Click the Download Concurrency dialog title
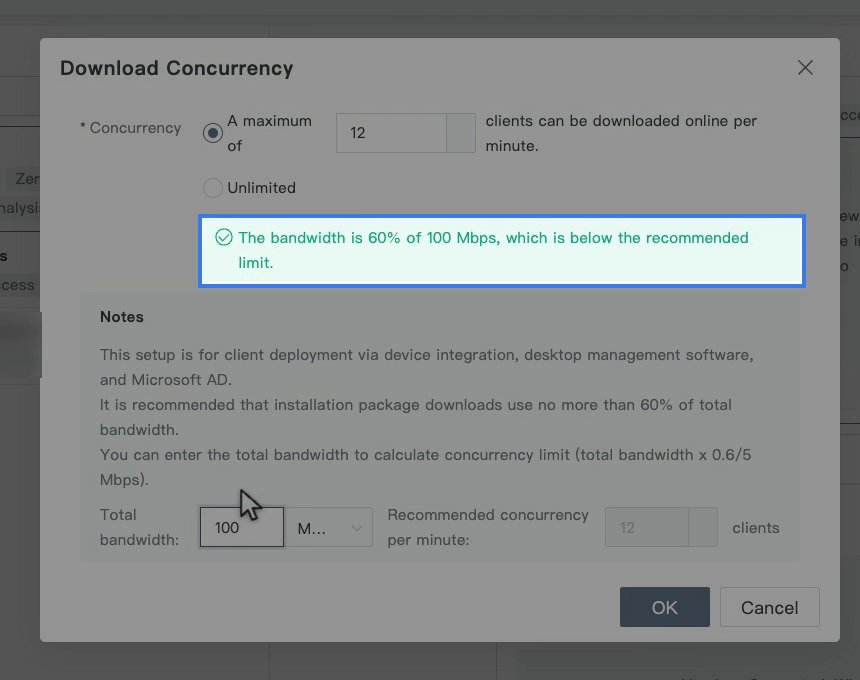The image size is (860, 680). click(177, 68)
